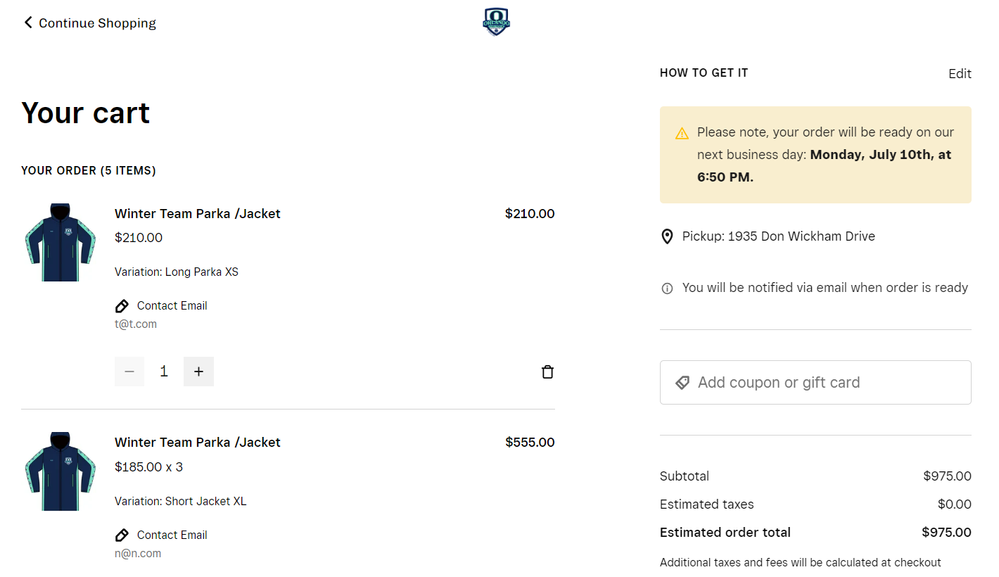999x577 pixels.
Task: Increase quantity of Long Parka XS
Action: [x=199, y=372]
